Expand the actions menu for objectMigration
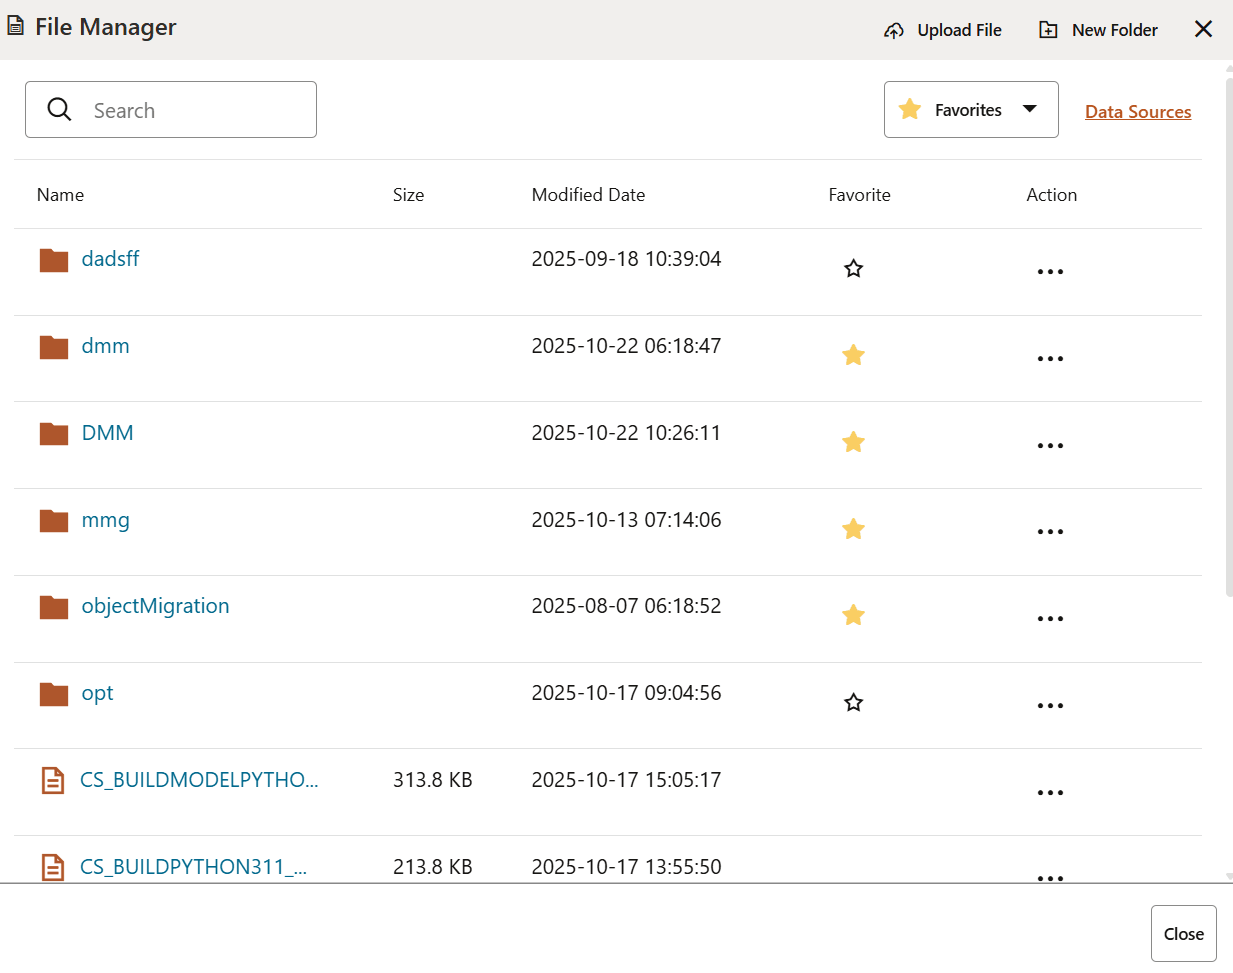The image size is (1233, 973). pos(1050,618)
